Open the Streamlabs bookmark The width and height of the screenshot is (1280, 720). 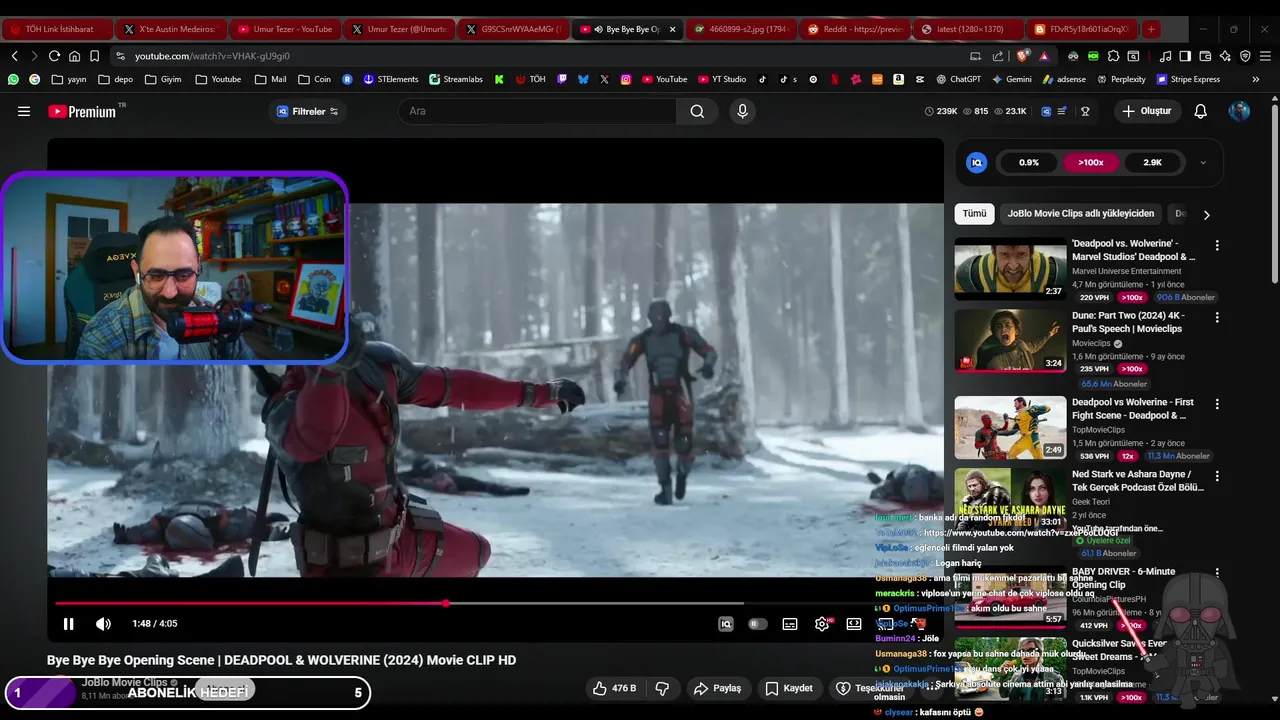click(x=456, y=79)
